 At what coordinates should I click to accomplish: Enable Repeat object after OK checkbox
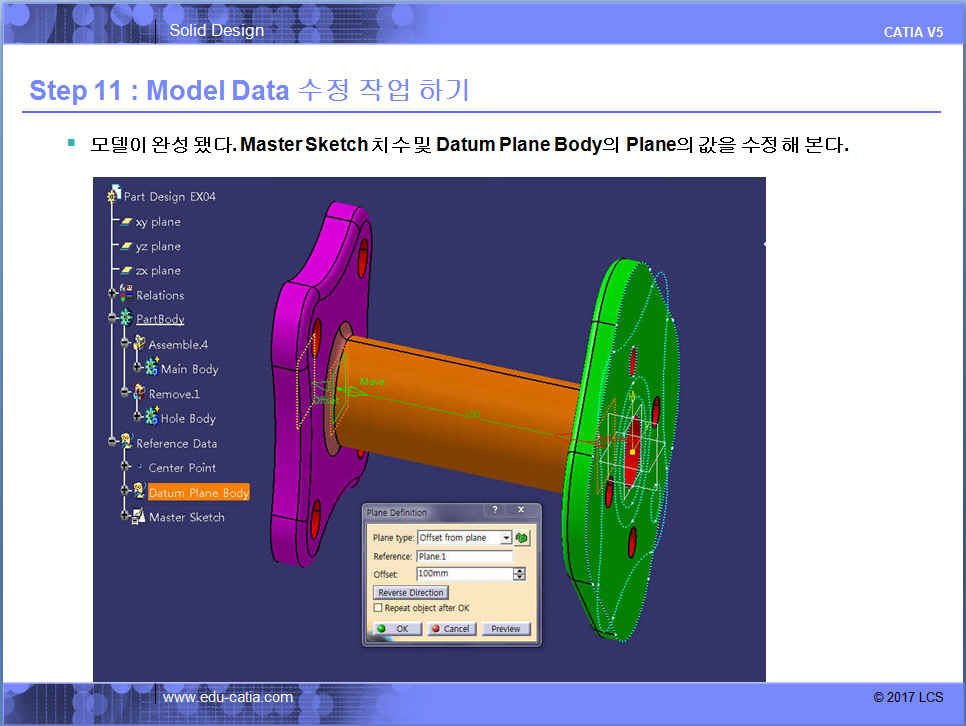point(378,608)
